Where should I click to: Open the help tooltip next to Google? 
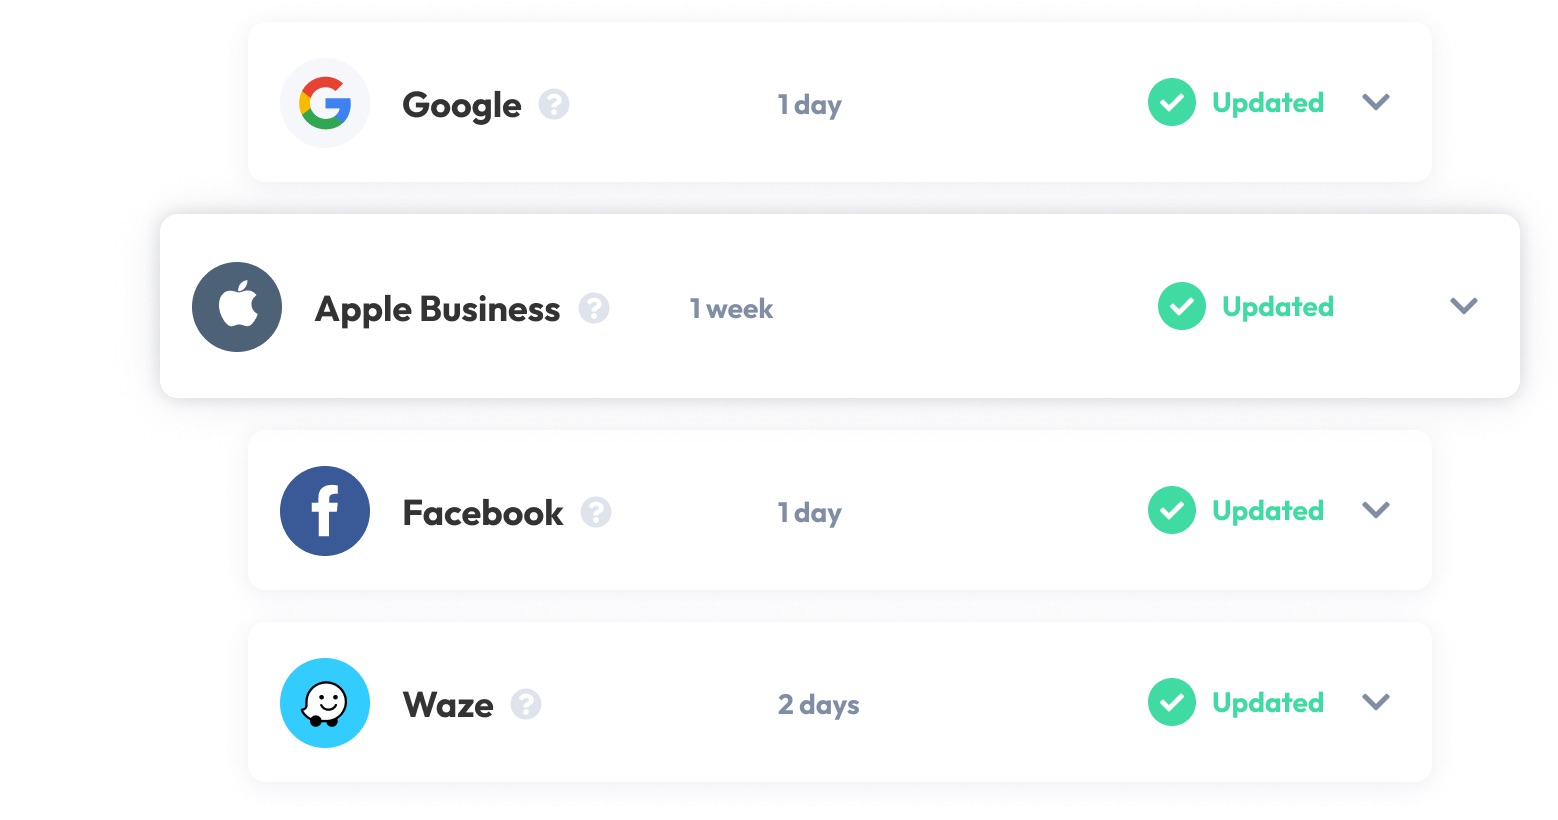click(554, 104)
